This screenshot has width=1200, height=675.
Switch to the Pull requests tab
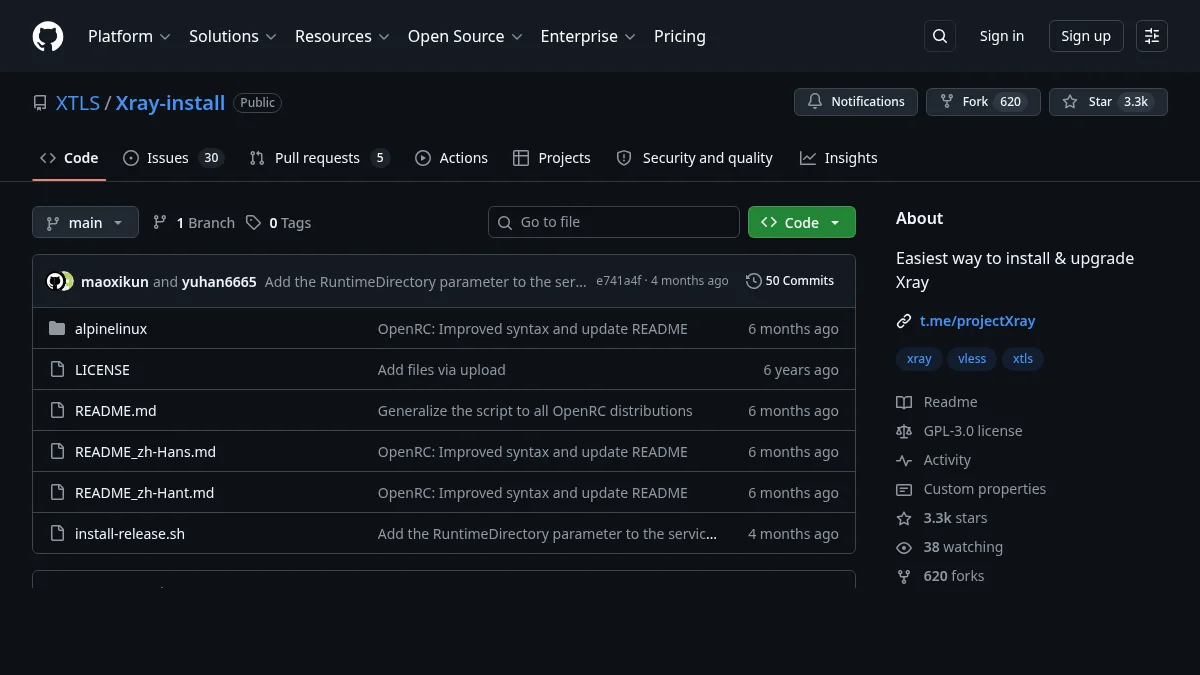pyautogui.click(x=318, y=158)
